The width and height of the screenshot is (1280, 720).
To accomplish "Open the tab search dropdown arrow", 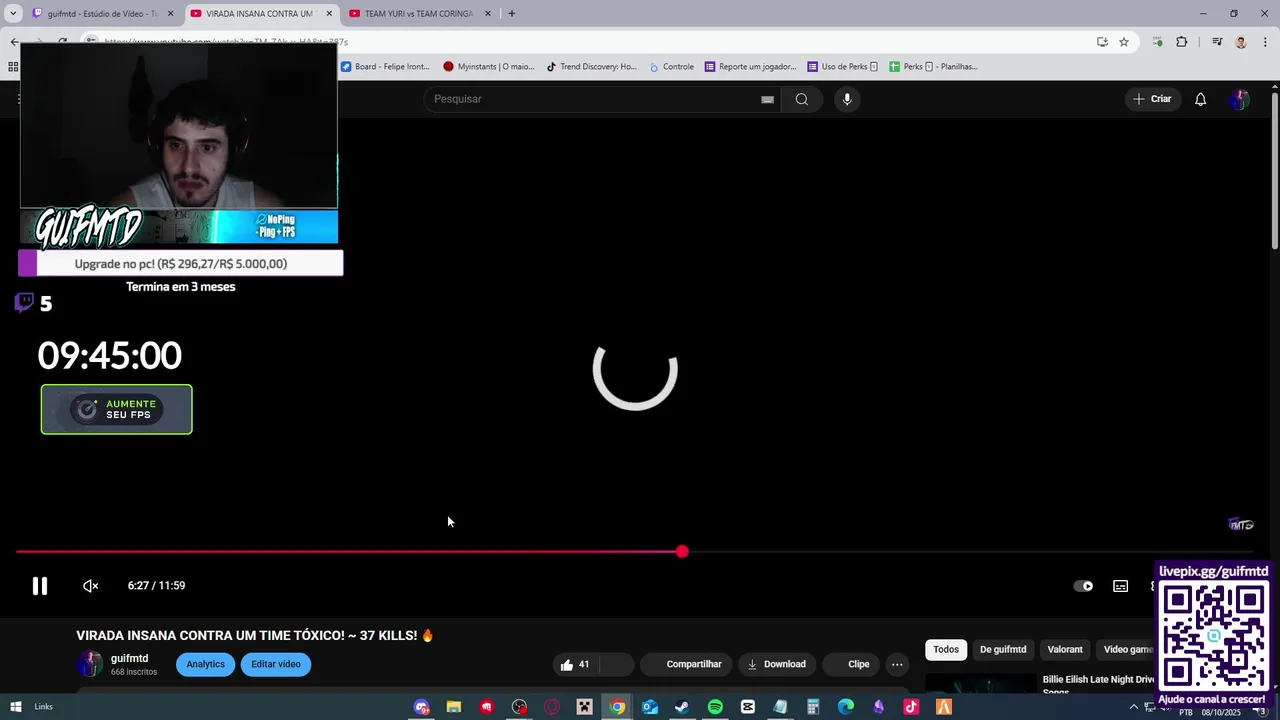I will [x=13, y=14].
